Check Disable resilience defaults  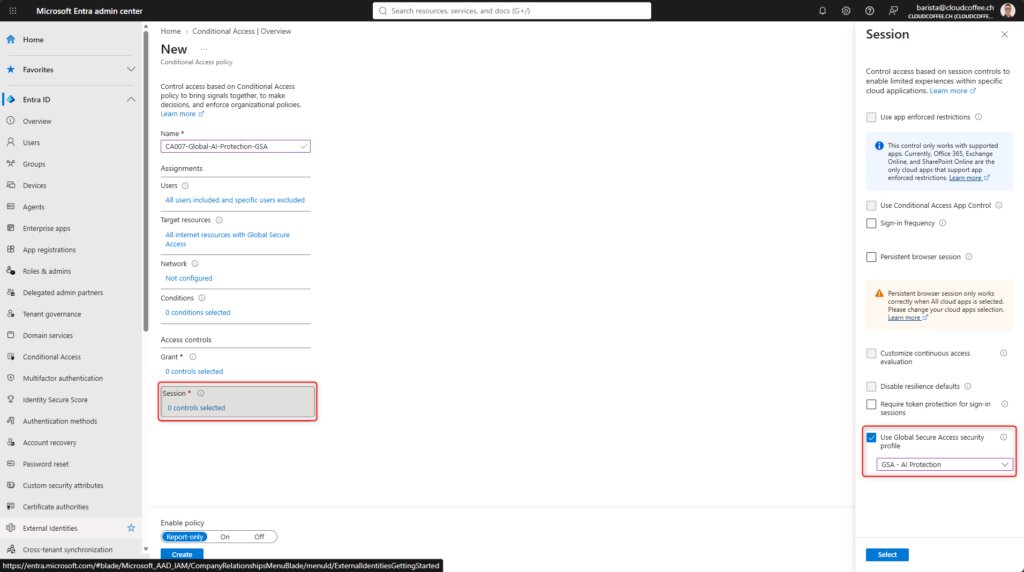coord(871,387)
